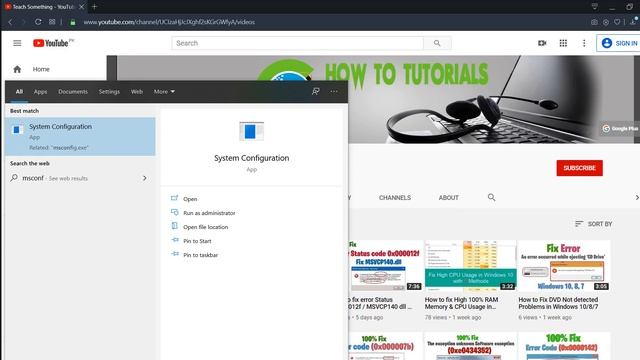Click the Google Plus banner link
This screenshot has width=640, height=360.
[620, 129]
